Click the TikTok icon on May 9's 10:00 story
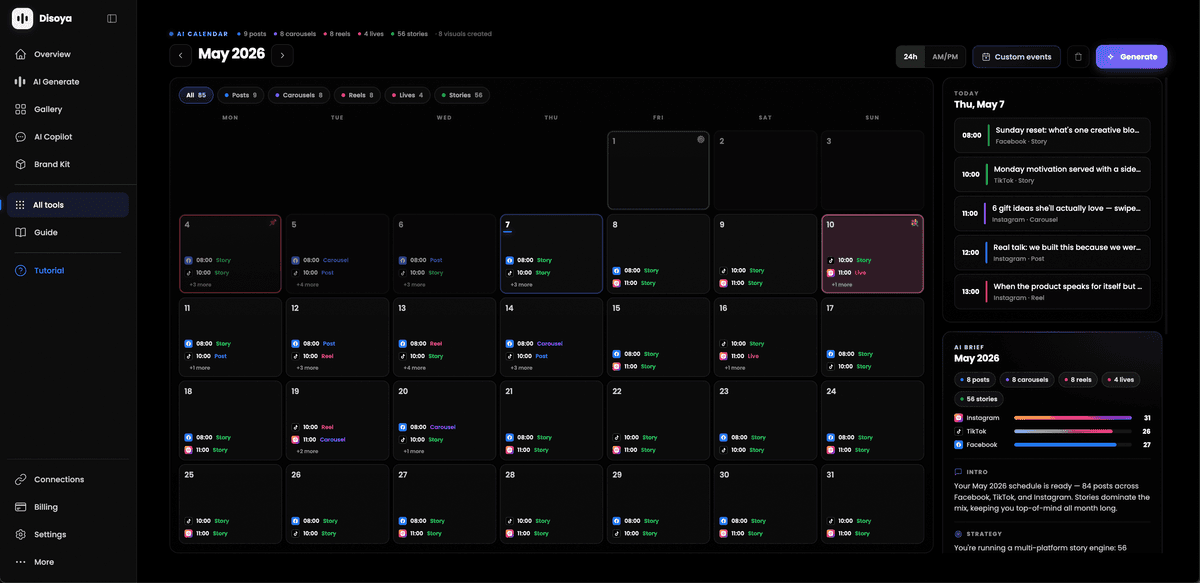 (724, 270)
